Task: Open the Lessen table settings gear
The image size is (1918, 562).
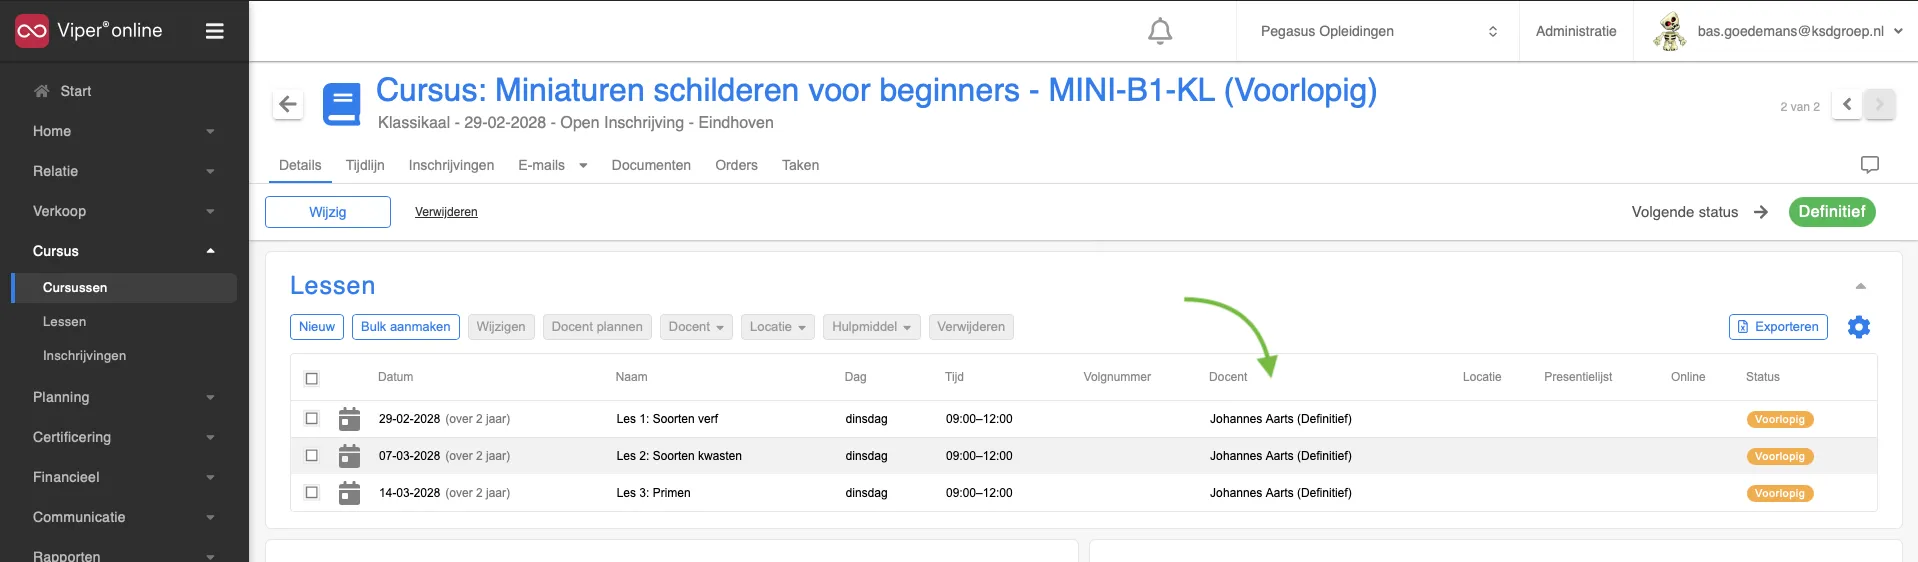Action: (x=1859, y=327)
